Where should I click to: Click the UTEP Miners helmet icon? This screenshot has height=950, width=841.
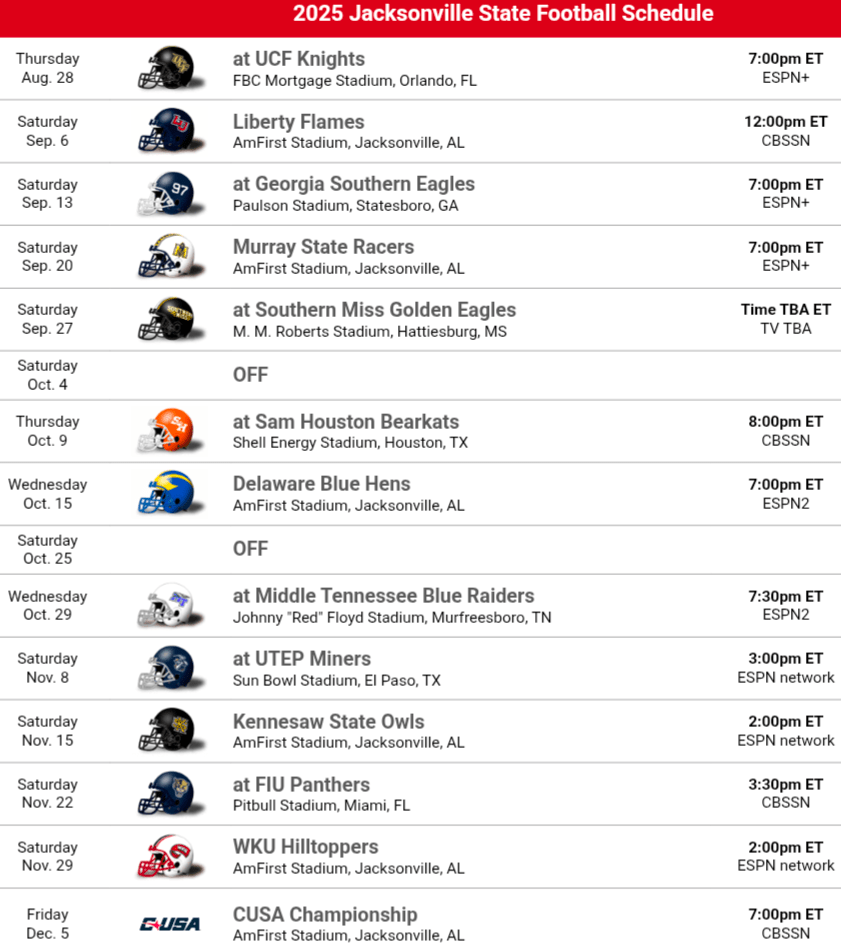point(165,668)
